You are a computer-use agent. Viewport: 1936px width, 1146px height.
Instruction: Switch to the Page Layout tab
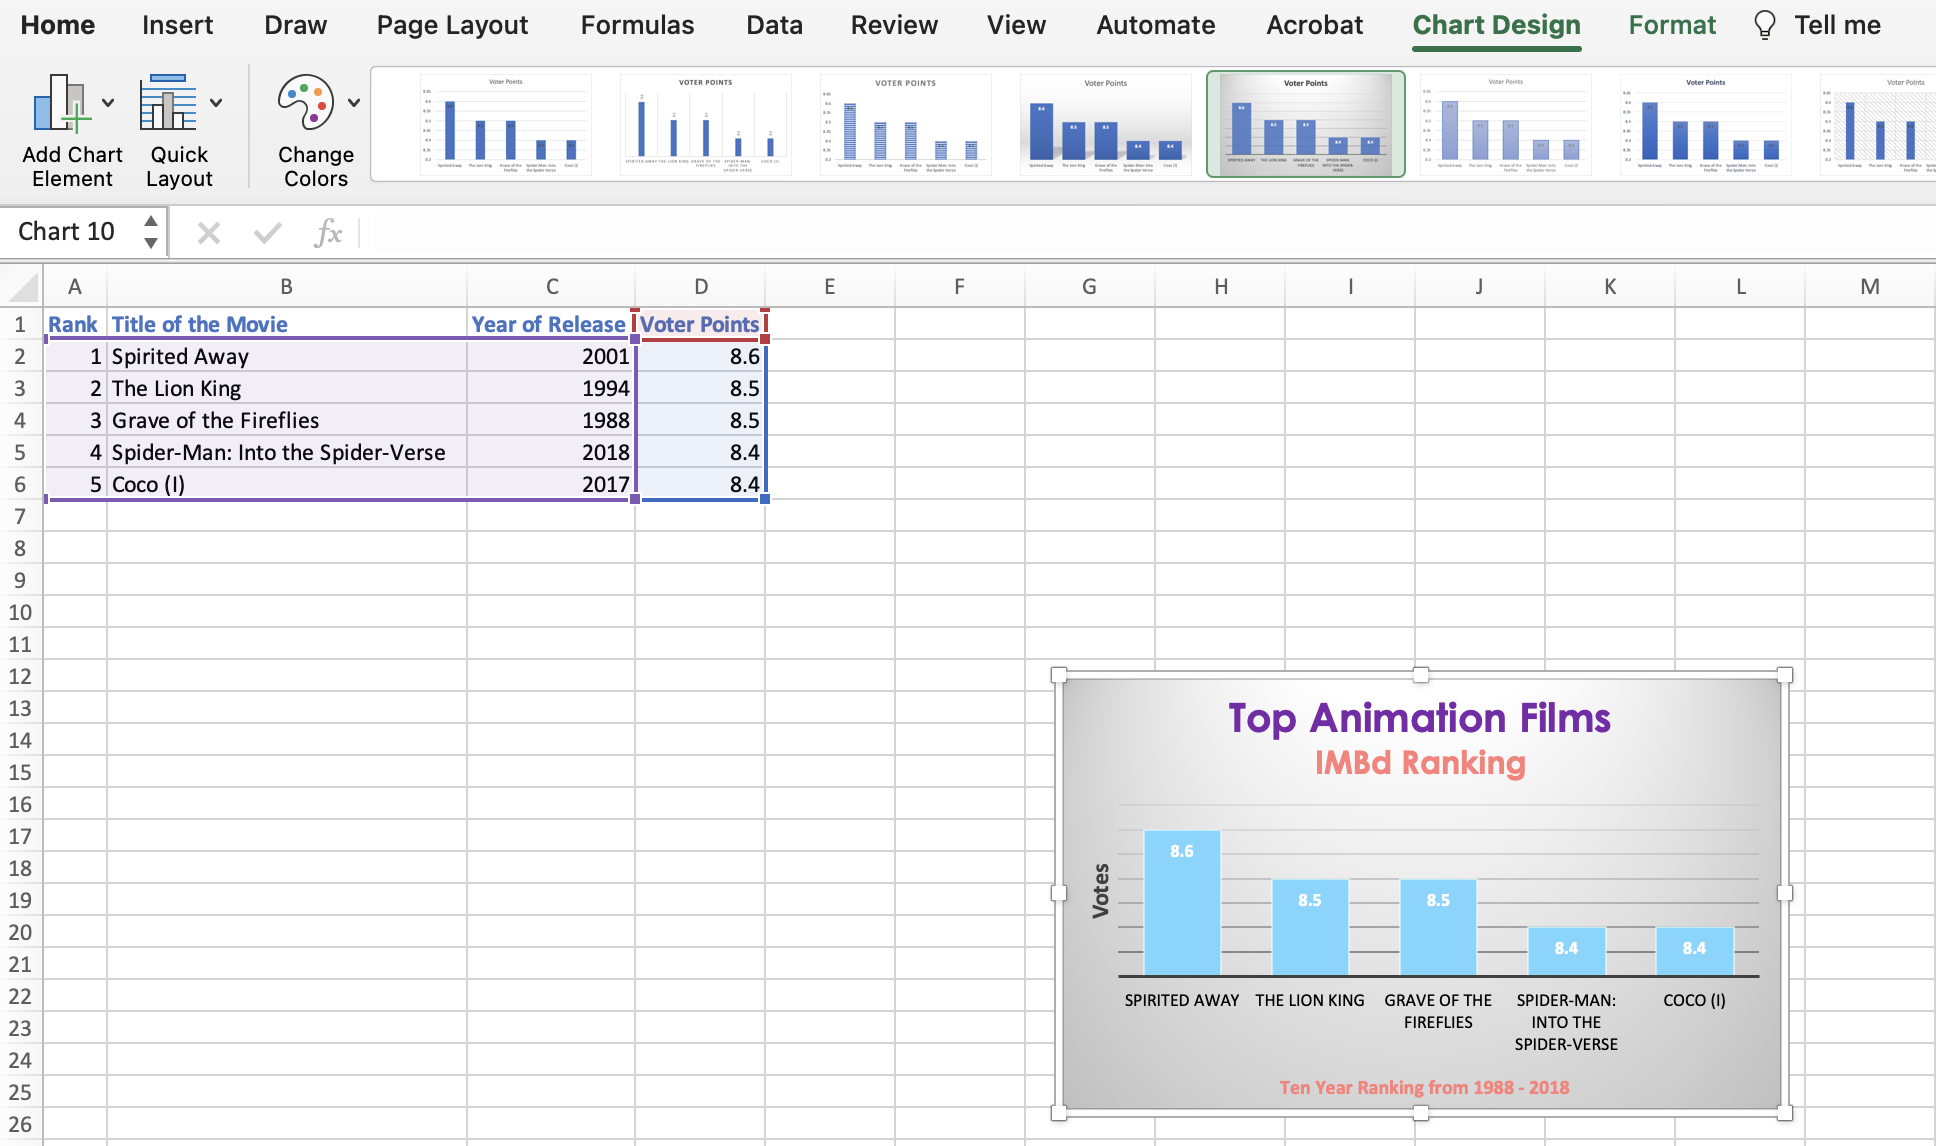(452, 25)
